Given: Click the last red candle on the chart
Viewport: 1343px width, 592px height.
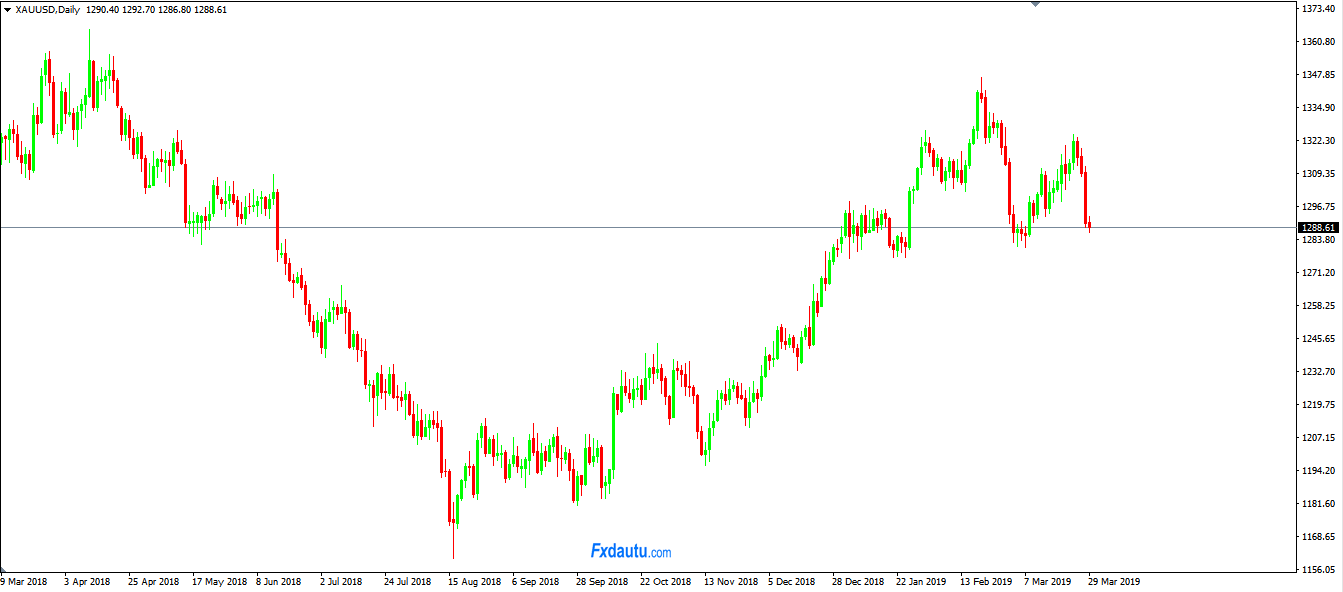Looking at the screenshot, I should (1089, 224).
